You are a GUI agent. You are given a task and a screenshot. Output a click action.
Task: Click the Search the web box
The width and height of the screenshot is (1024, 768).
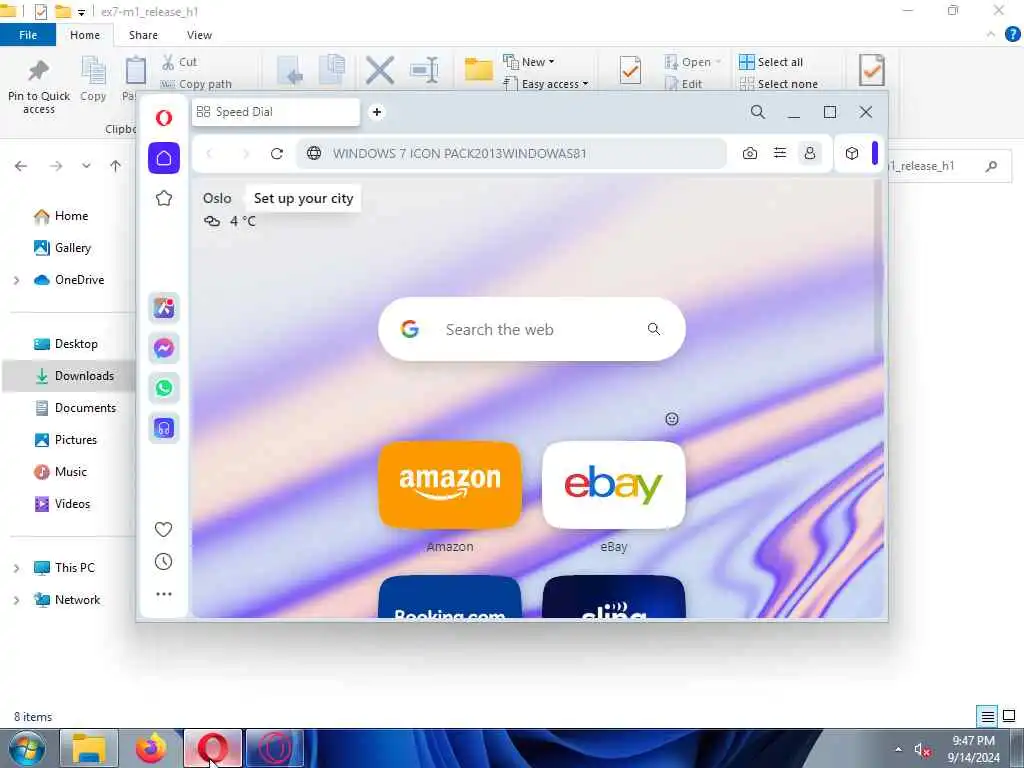point(532,329)
